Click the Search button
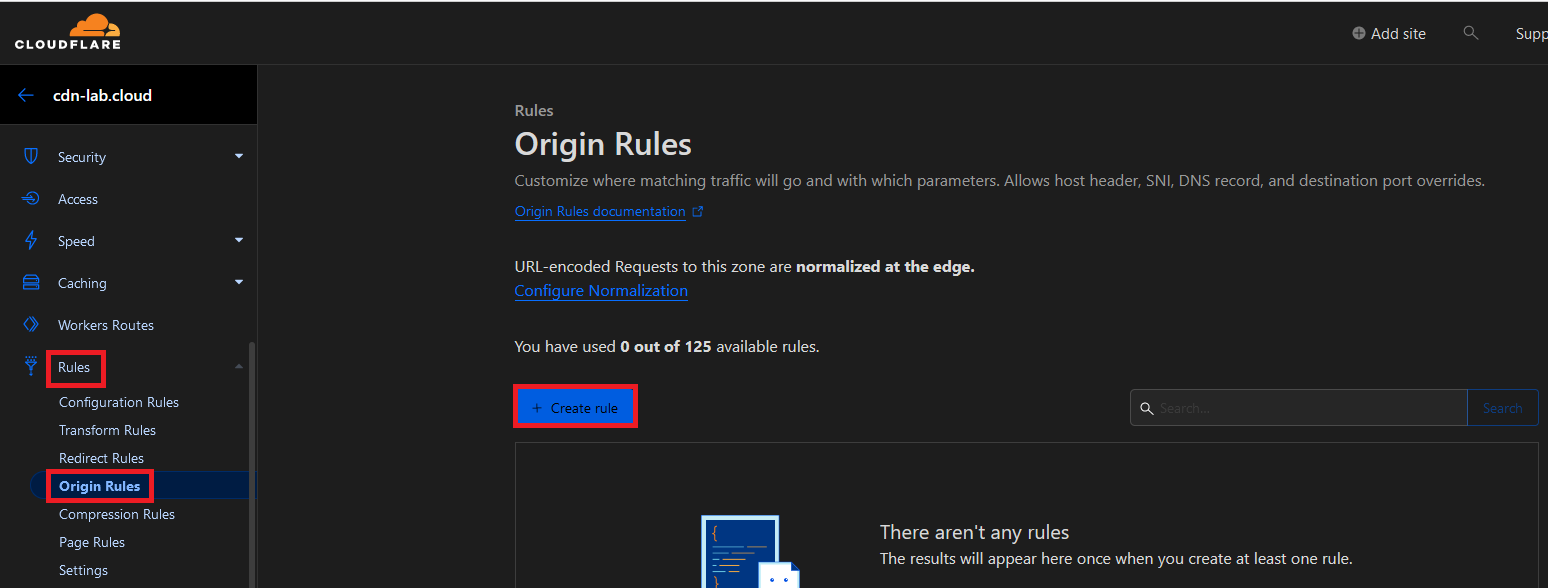 pos(1502,408)
